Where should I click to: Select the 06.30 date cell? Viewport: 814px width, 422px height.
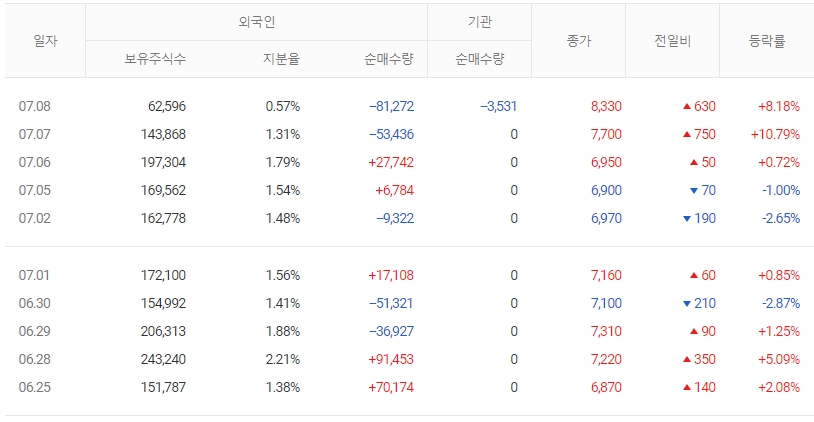(35, 303)
